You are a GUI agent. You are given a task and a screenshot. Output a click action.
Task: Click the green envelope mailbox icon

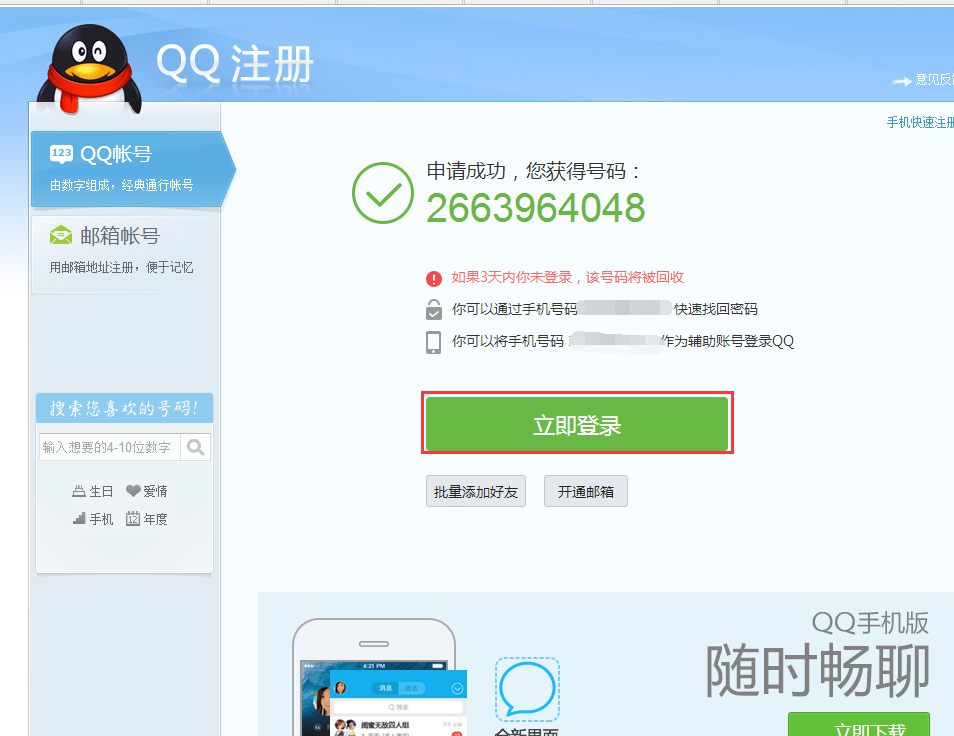(x=61, y=235)
